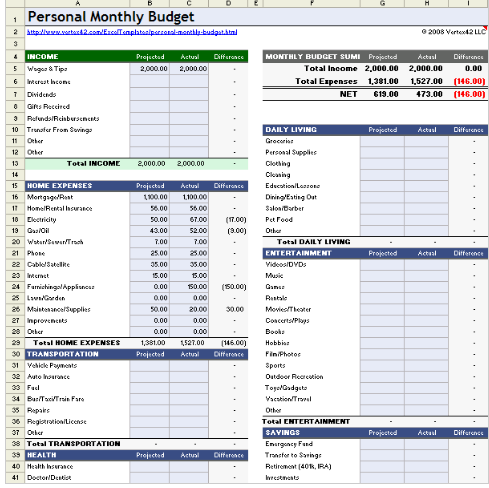Click the INCOME section header
Viewport: 489px width, 488px height.
43,57
